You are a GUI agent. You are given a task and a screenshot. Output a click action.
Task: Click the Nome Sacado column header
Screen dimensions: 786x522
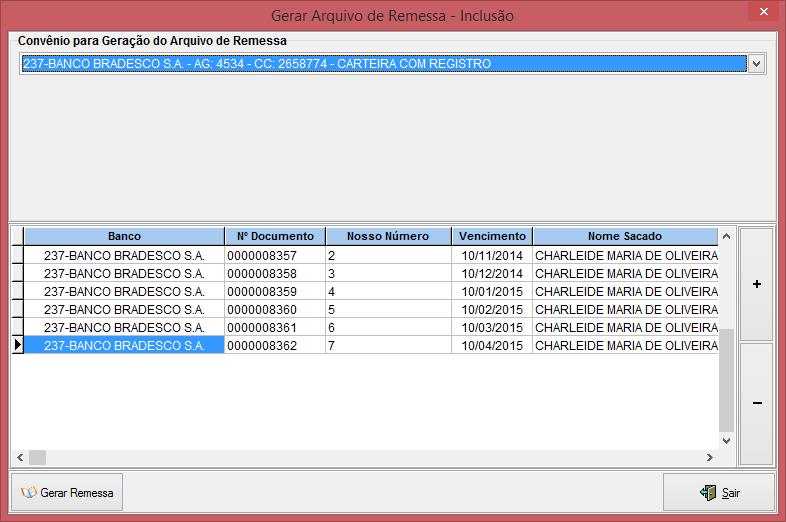(624, 236)
